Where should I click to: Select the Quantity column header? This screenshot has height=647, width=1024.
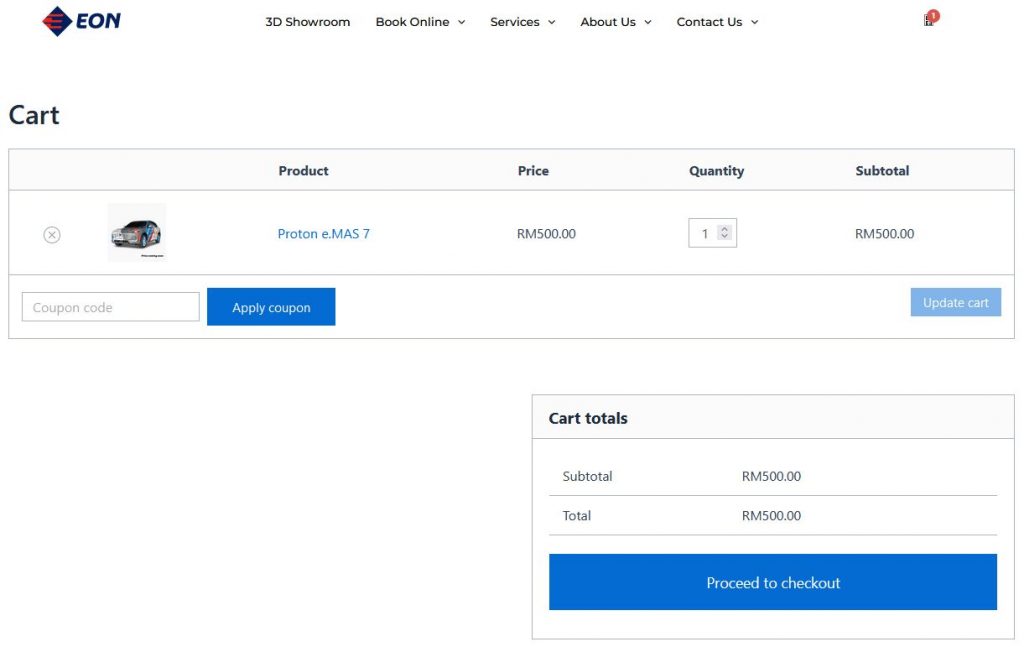[x=716, y=170]
